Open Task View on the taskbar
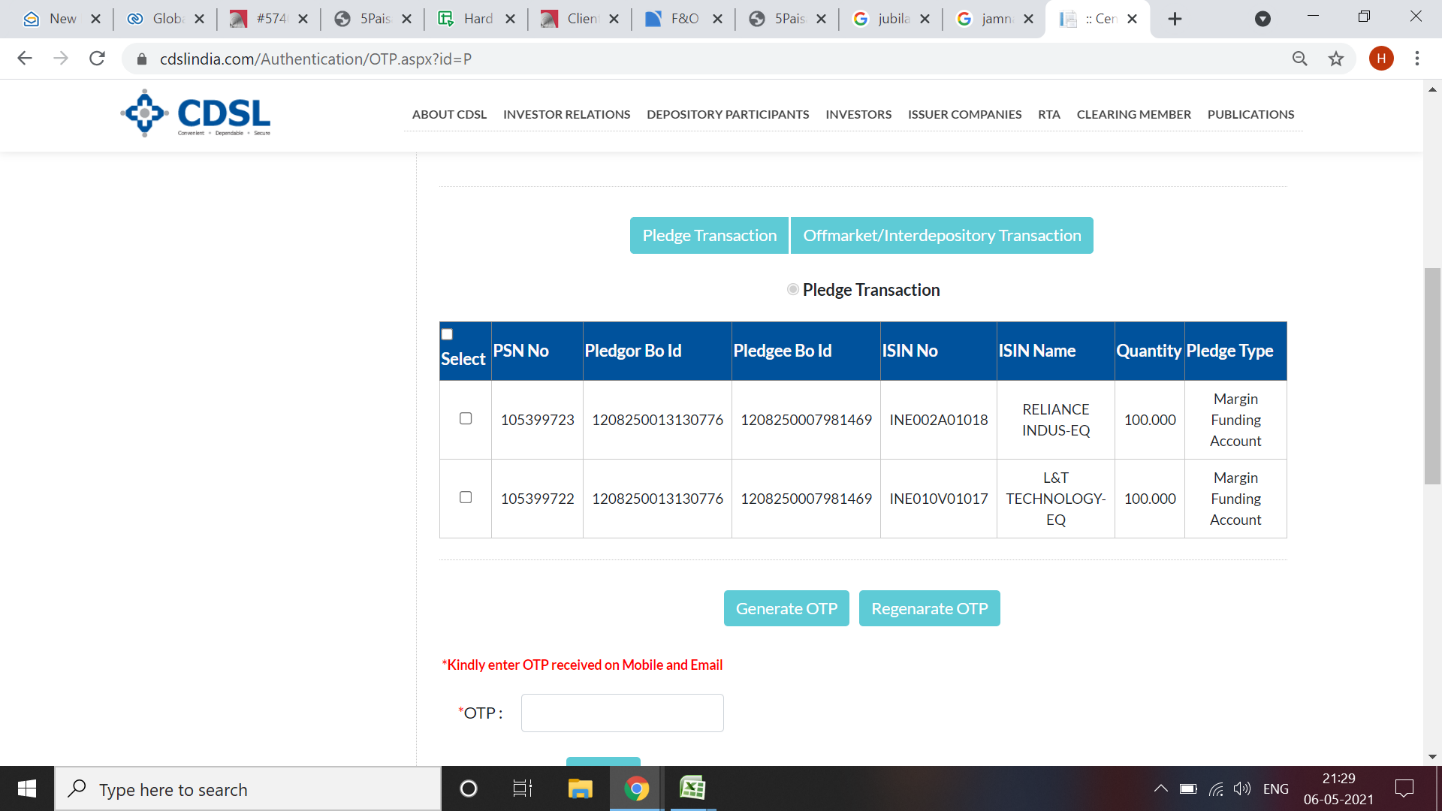The width and height of the screenshot is (1442, 811). click(522, 789)
